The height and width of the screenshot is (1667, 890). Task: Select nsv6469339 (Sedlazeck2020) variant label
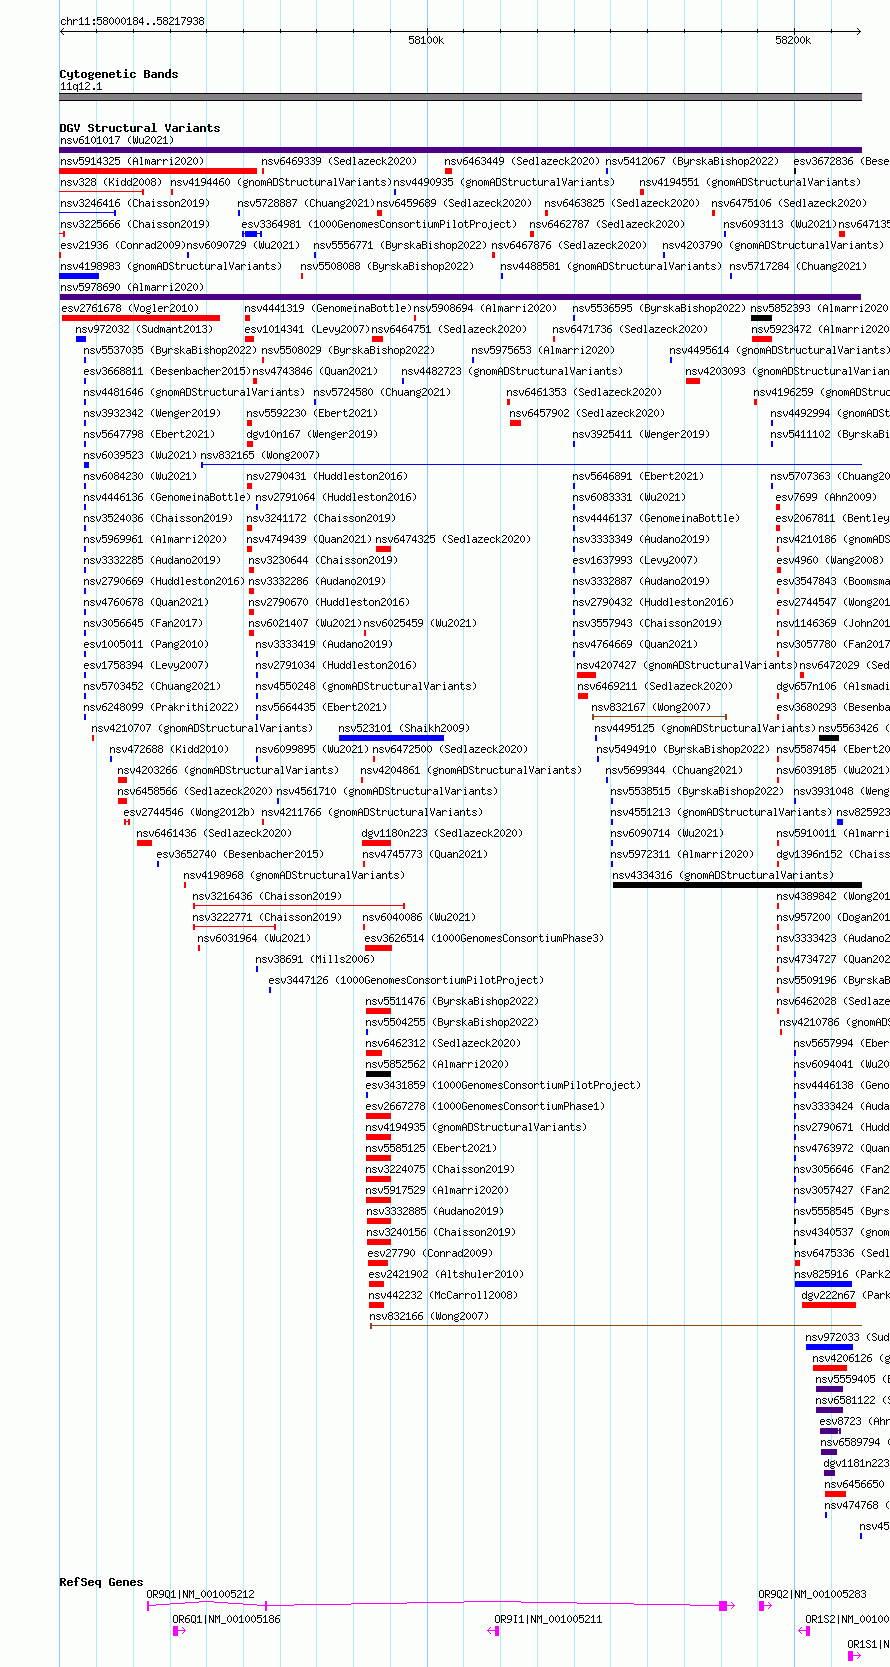(x=339, y=161)
